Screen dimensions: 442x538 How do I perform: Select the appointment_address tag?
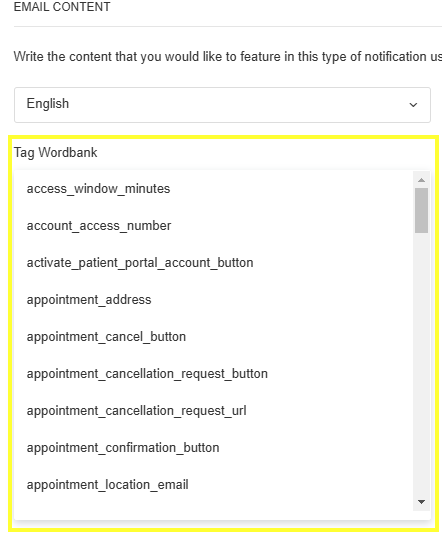(89, 300)
